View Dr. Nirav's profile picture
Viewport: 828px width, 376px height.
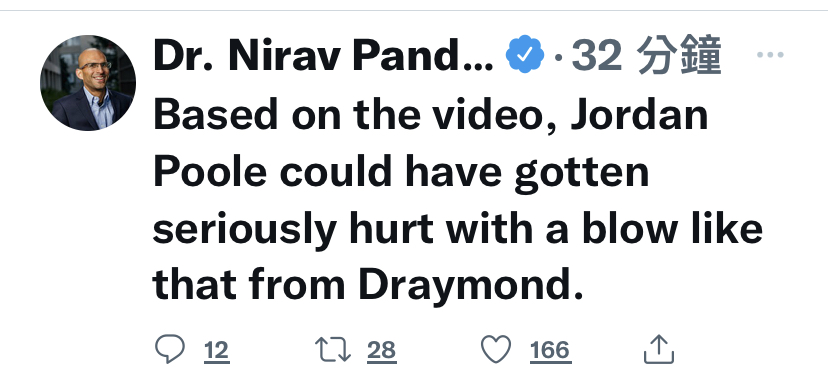(88, 83)
